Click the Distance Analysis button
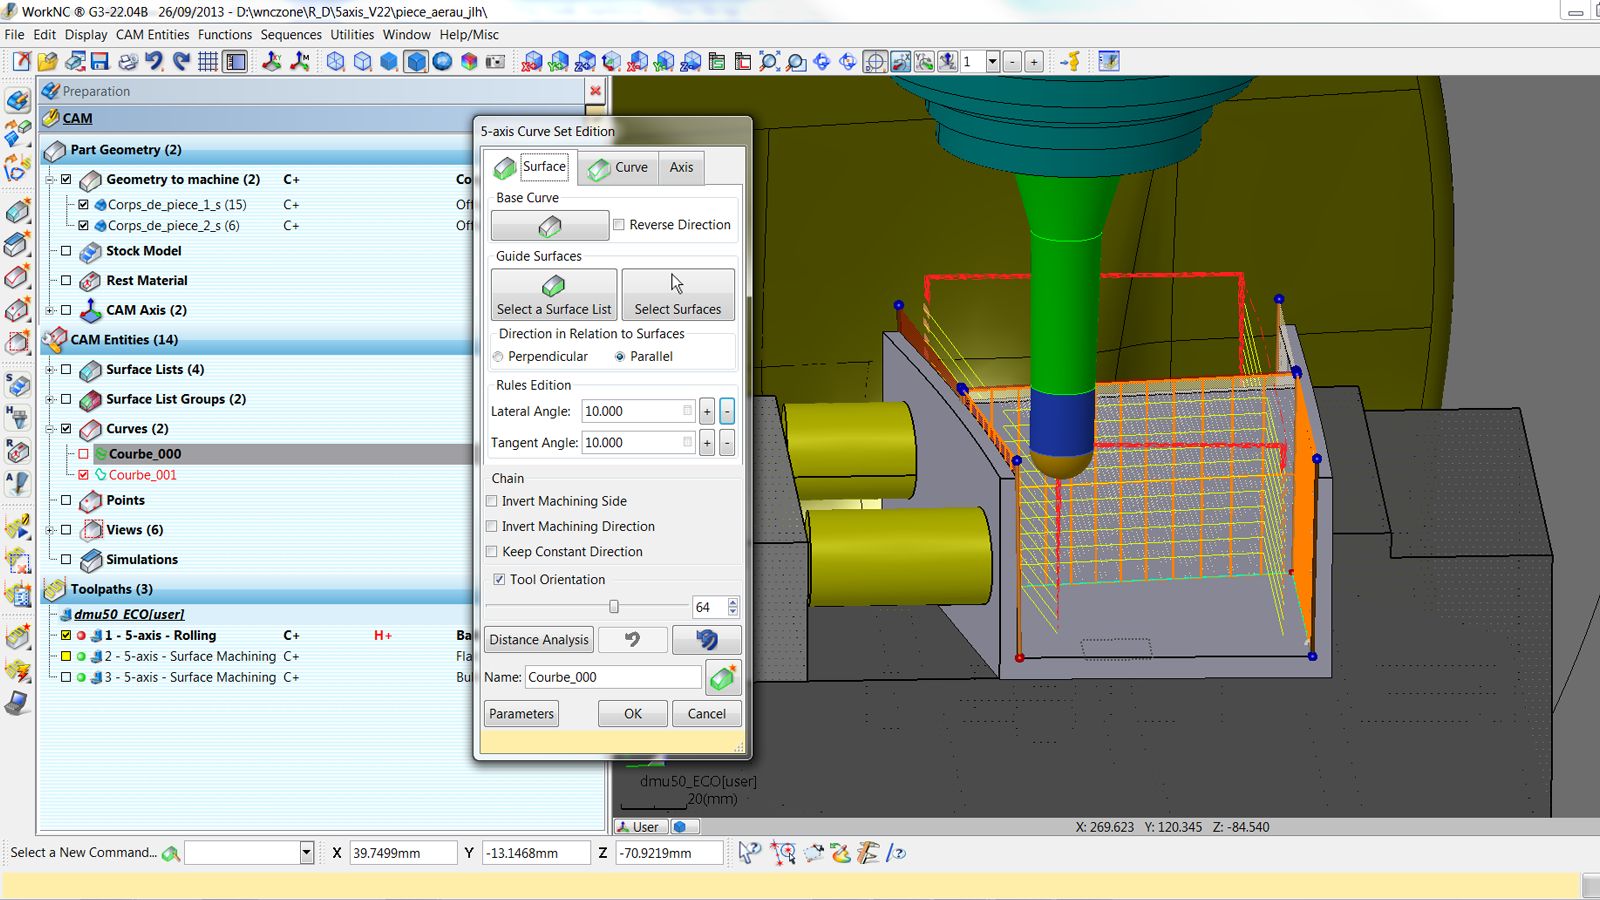This screenshot has width=1600, height=900. tap(539, 640)
